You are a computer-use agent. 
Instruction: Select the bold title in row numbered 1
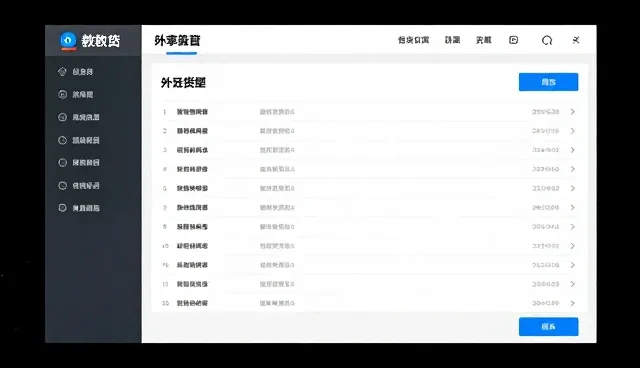click(x=192, y=112)
